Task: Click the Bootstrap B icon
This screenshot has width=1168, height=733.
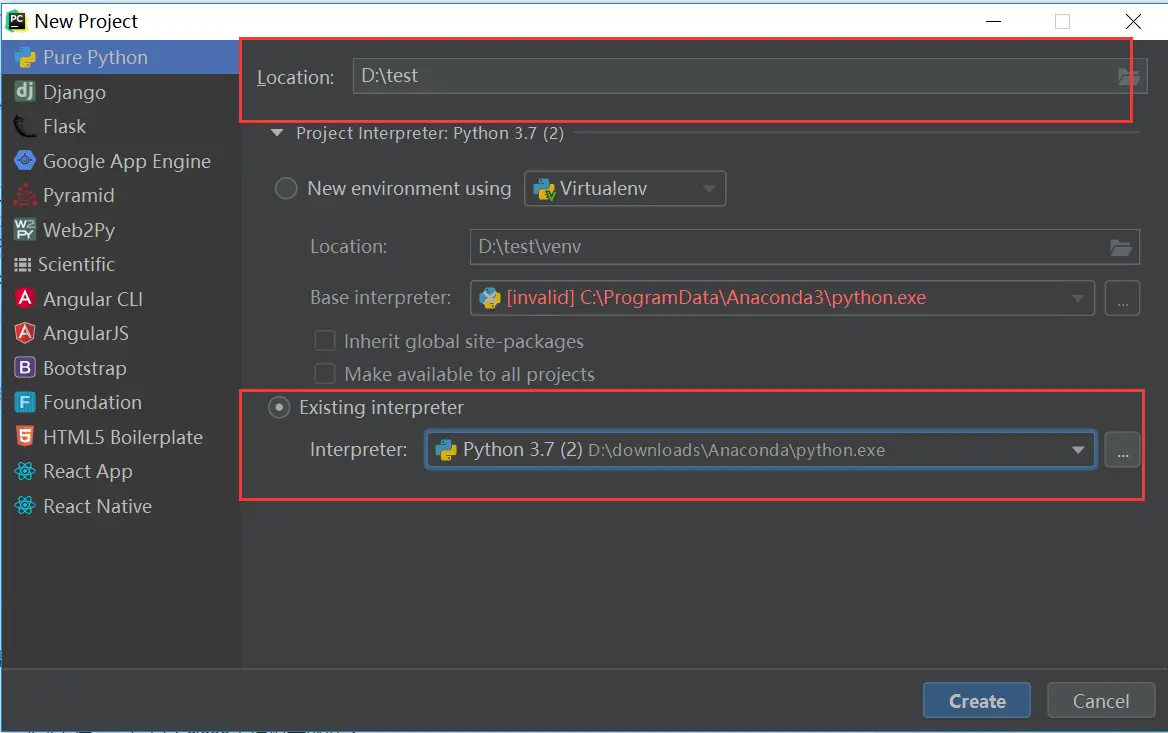Action: coord(25,367)
